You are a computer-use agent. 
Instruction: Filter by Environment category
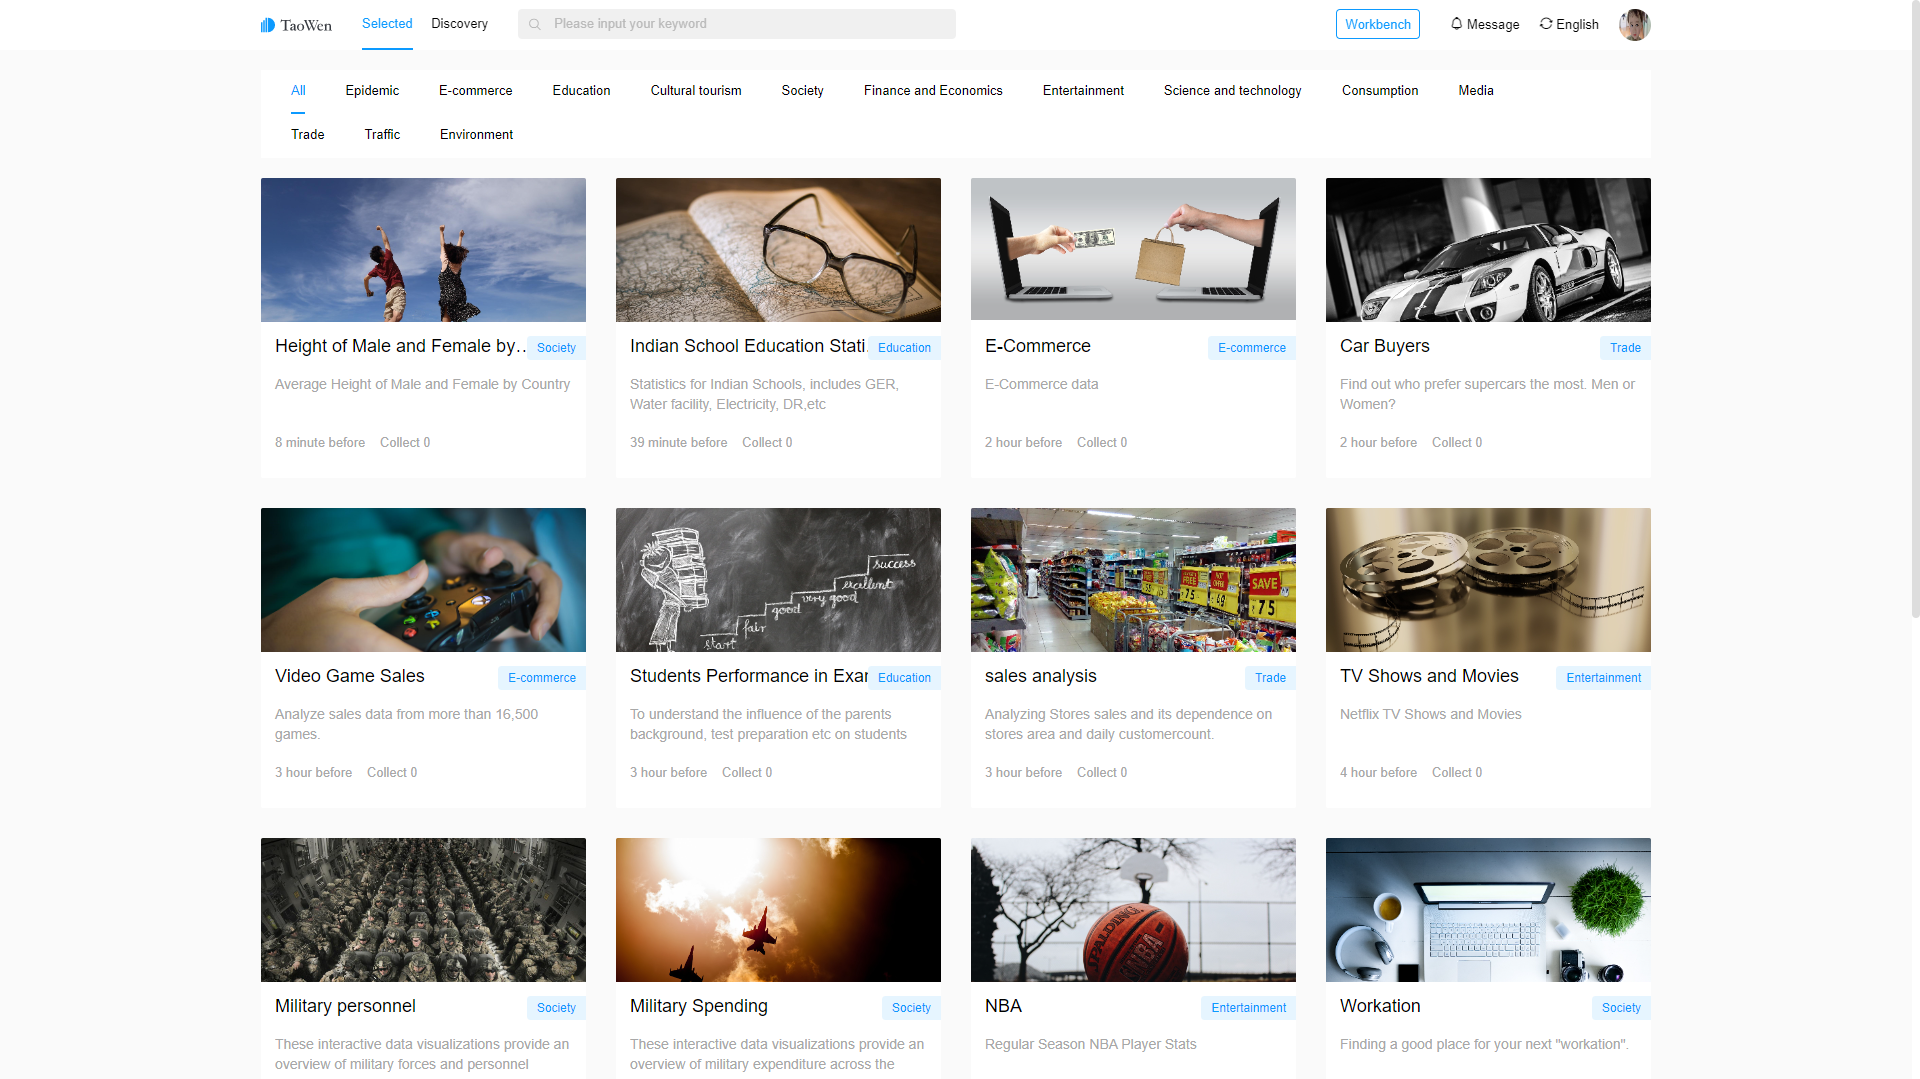coord(476,134)
